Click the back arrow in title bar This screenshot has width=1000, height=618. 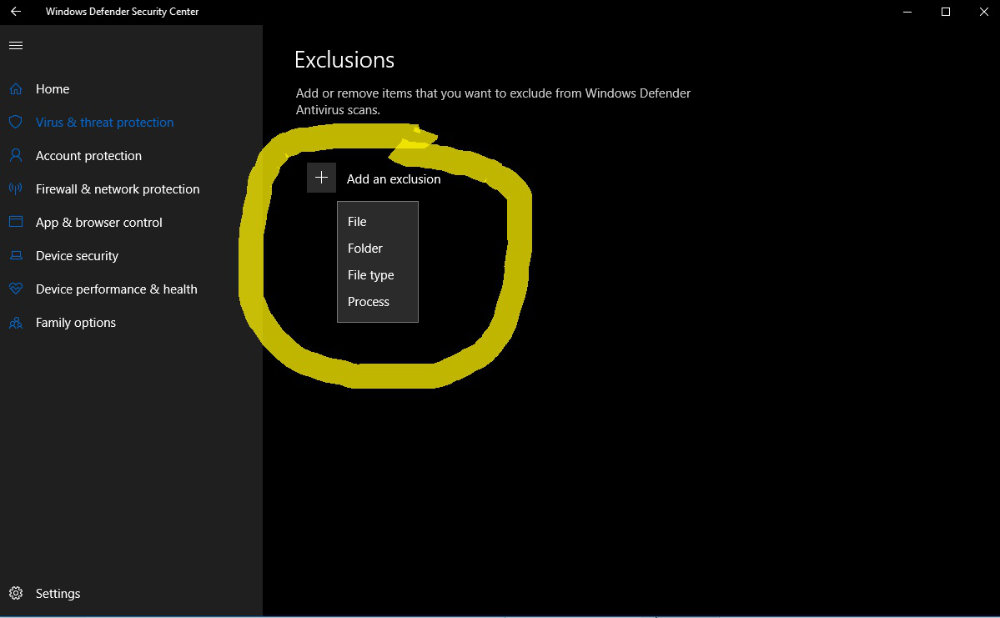[15, 11]
